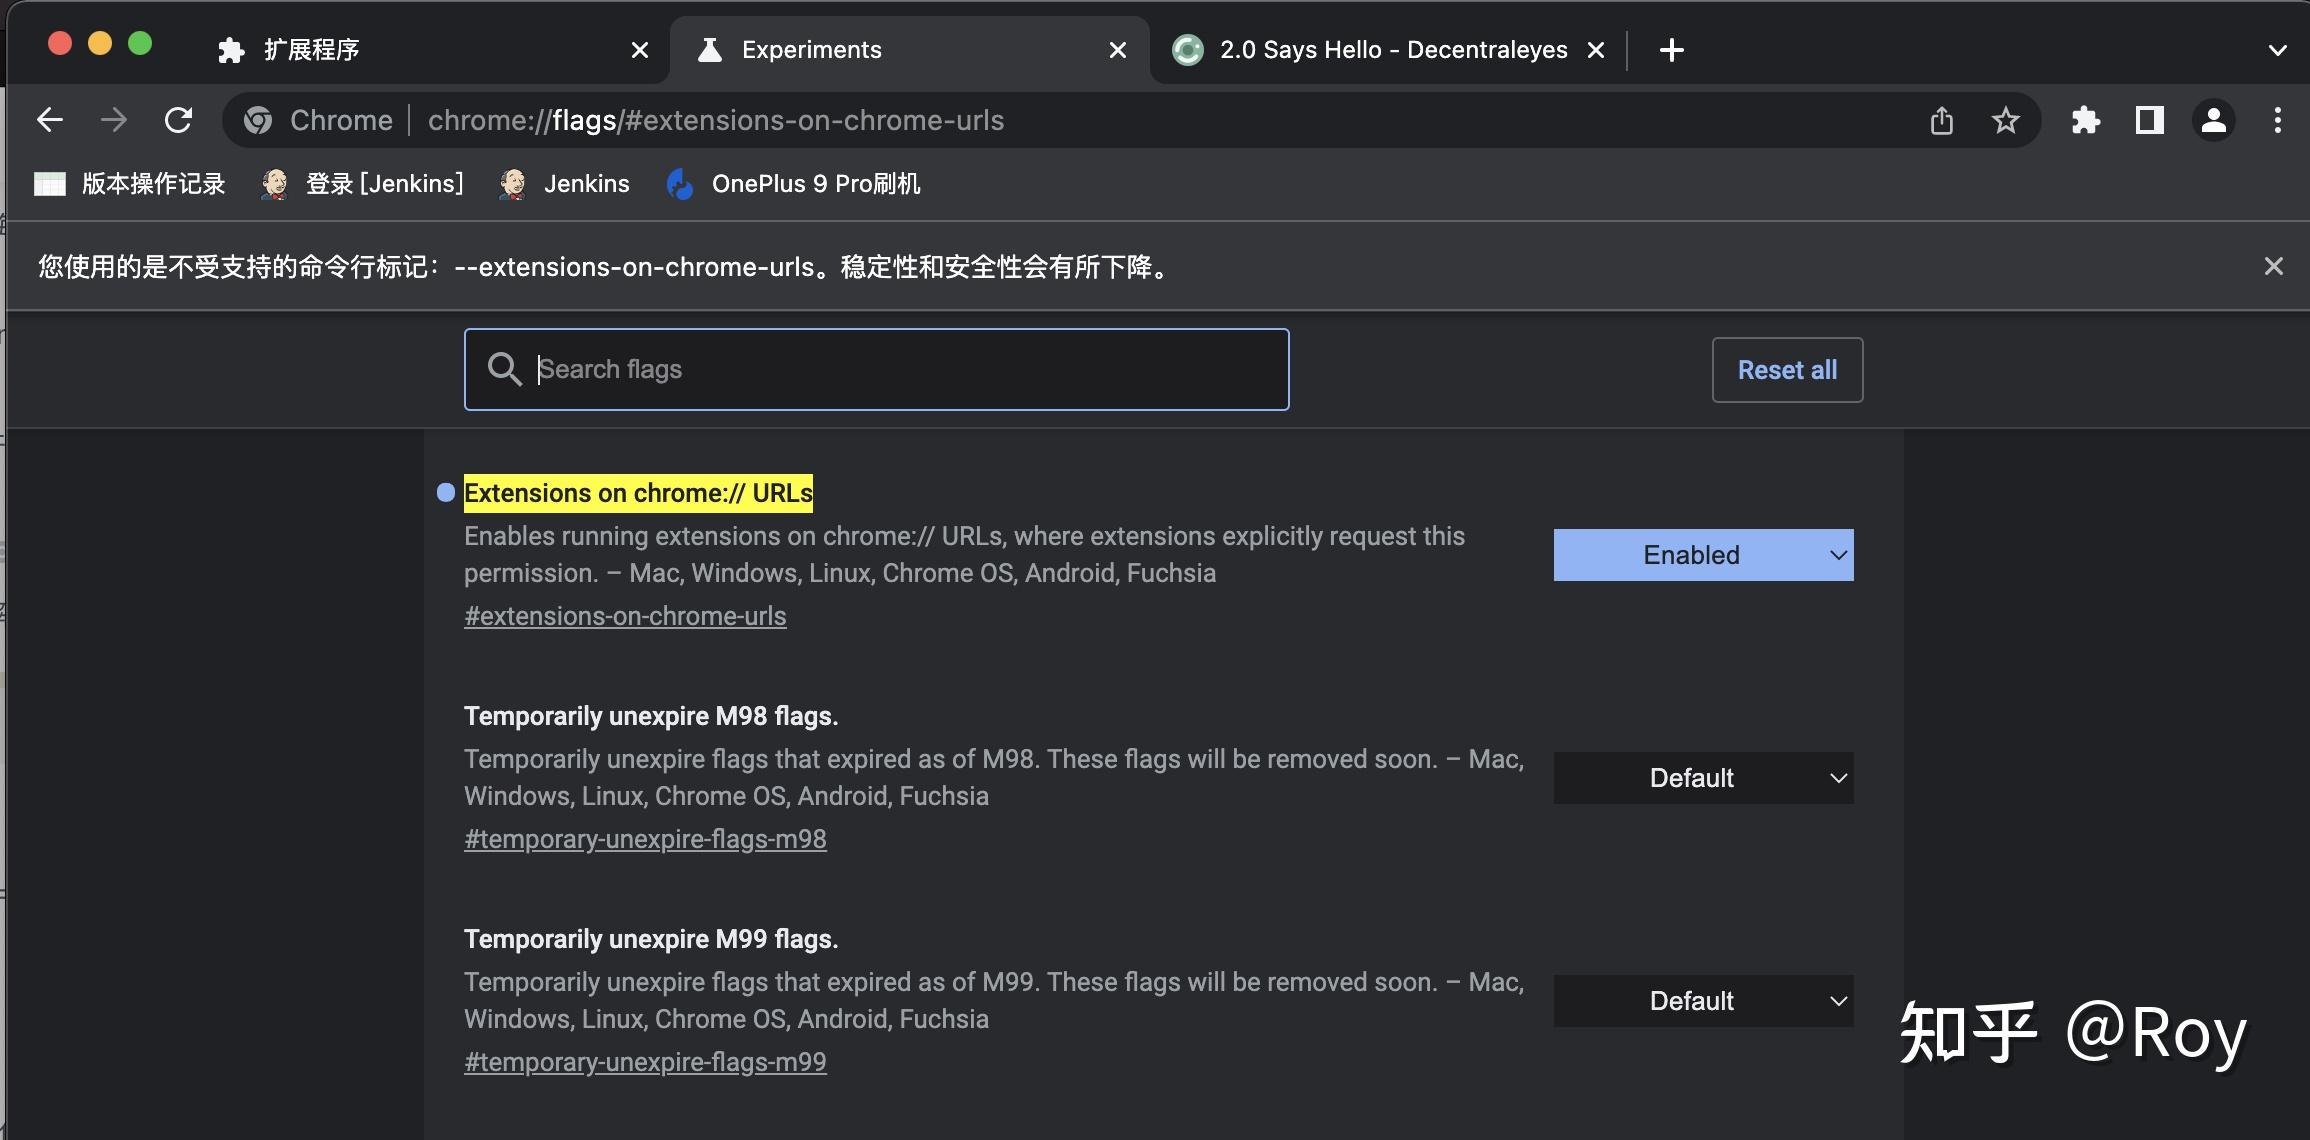
Task: Open the profile avatar menu
Action: (2213, 121)
